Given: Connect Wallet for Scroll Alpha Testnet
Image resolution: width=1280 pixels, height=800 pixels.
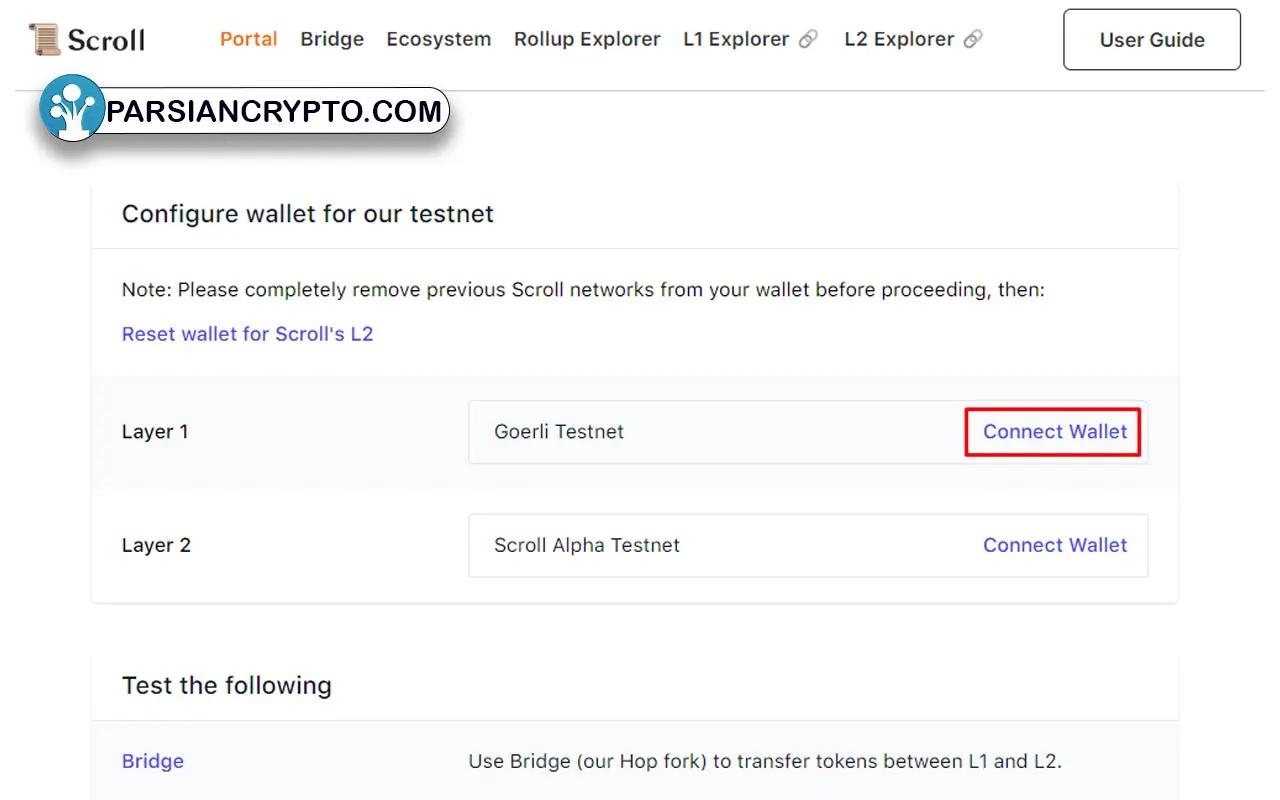Looking at the screenshot, I should 1055,545.
